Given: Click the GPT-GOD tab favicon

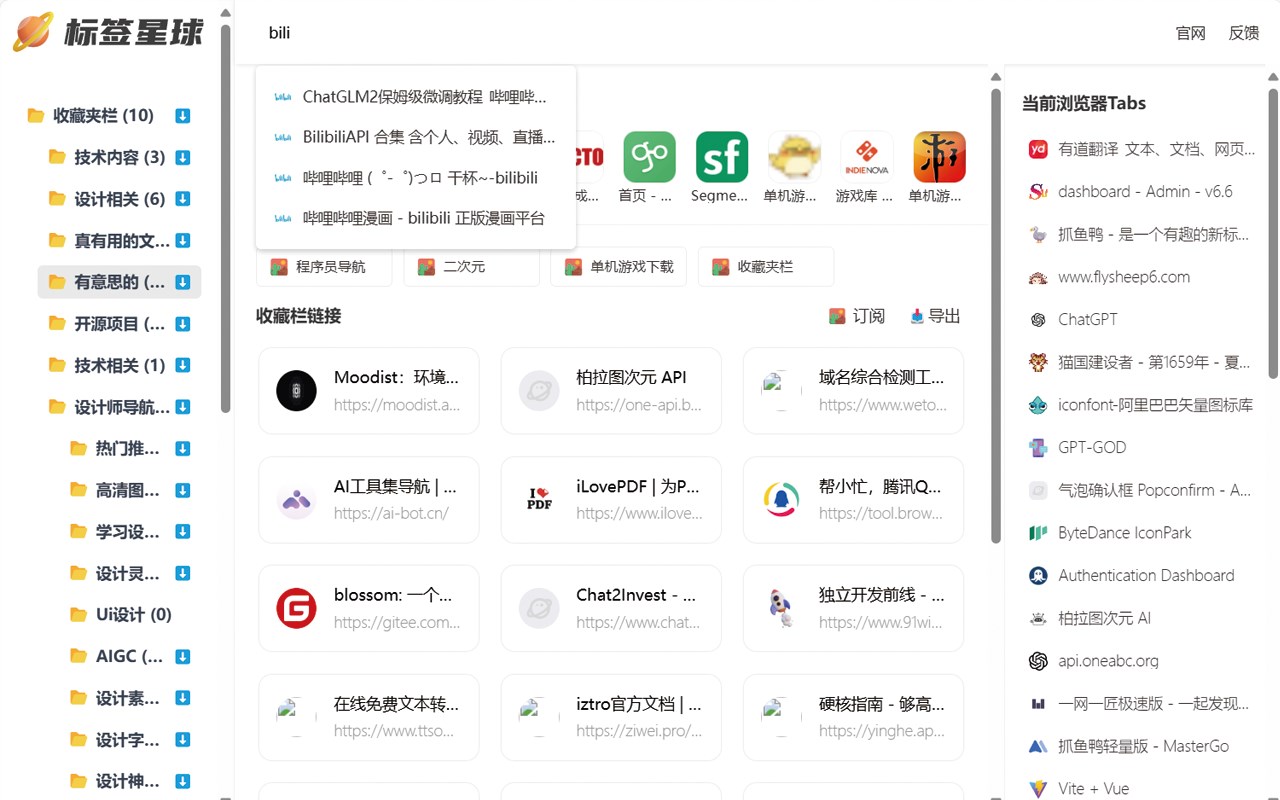Looking at the screenshot, I should coord(1038,448).
